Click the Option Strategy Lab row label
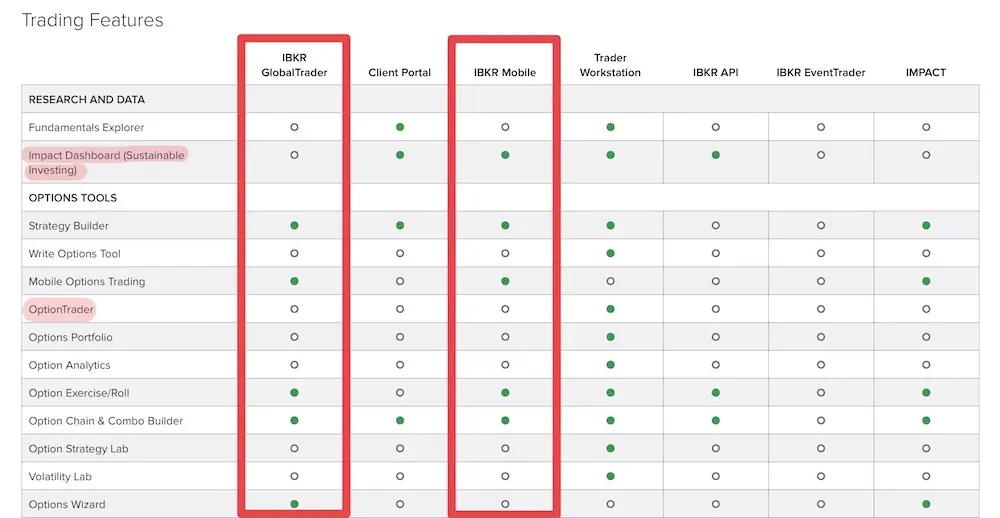This screenshot has height=518, width=1000. (x=78, y=449)
